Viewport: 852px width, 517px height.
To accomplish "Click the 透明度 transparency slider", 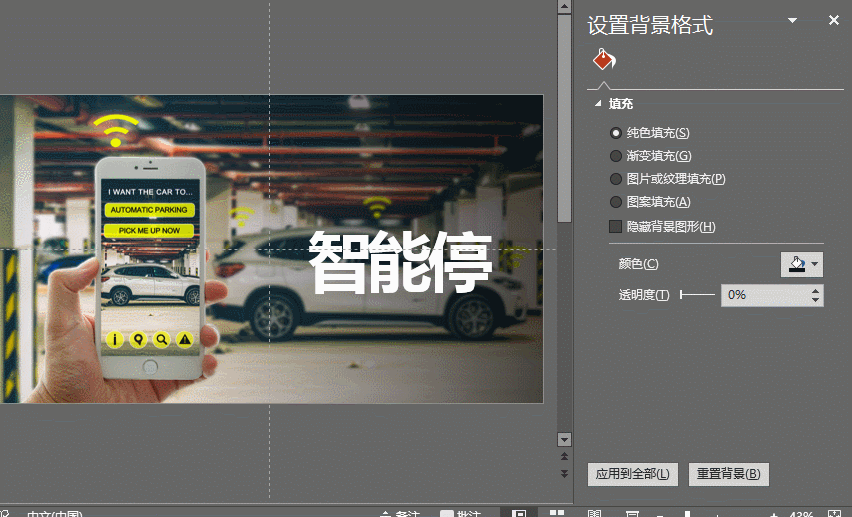I will point(698,295).
